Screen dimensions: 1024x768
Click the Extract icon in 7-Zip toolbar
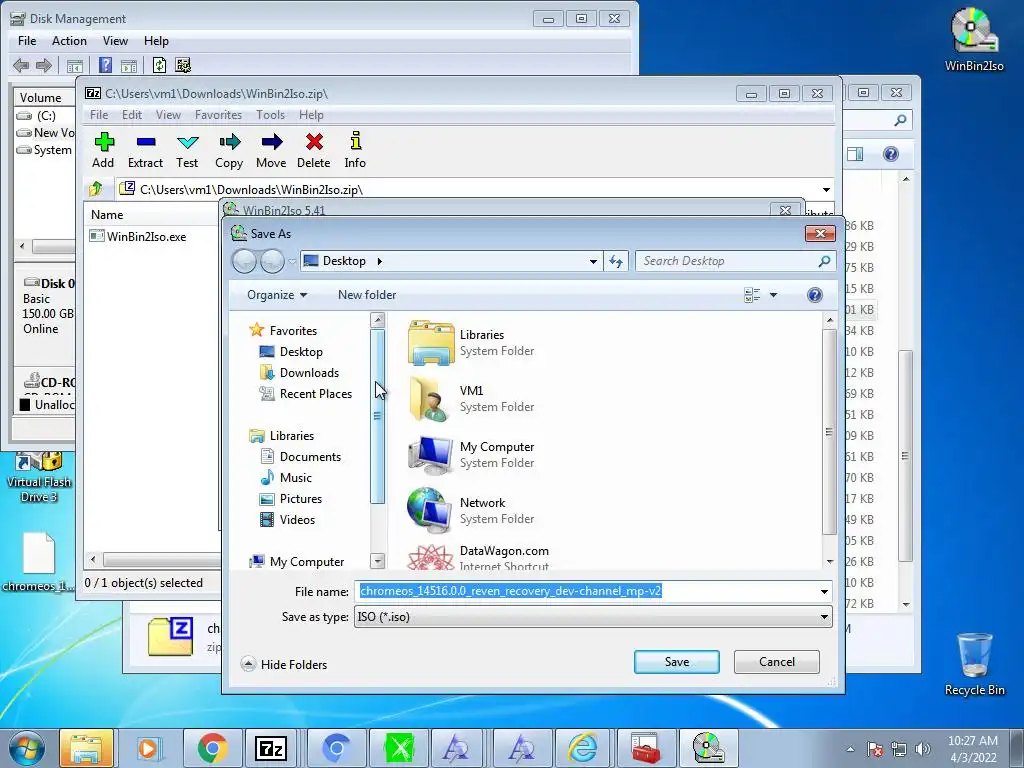146,142
